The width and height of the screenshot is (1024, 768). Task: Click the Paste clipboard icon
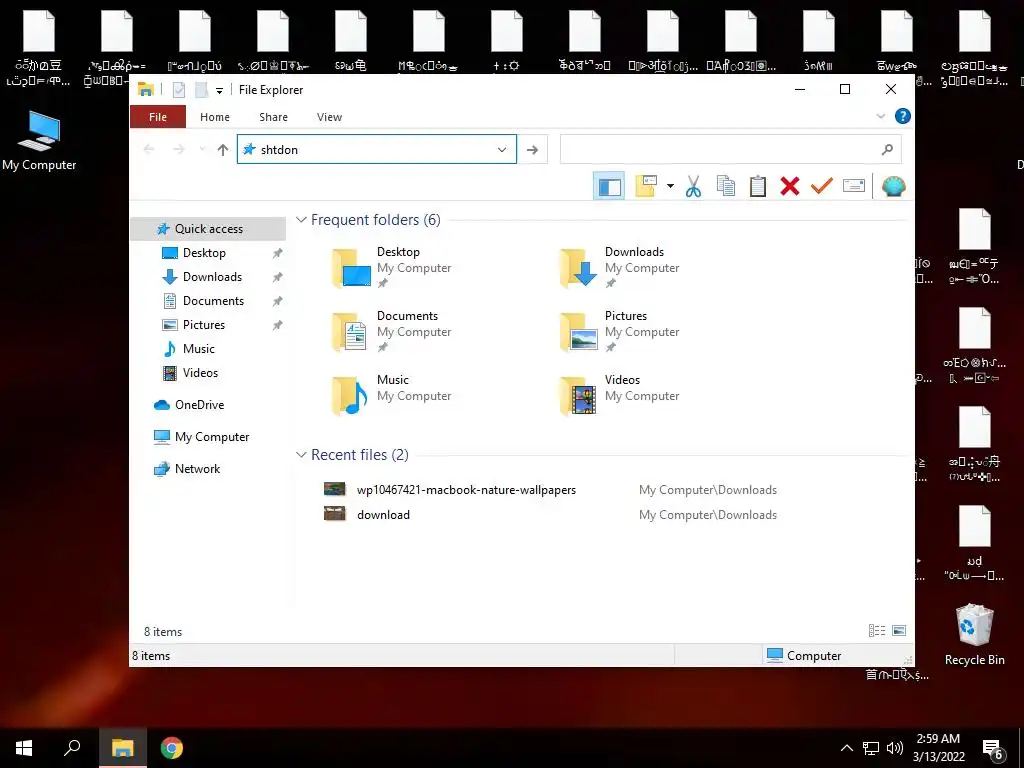pyautogui.click(x=758, y=187)
